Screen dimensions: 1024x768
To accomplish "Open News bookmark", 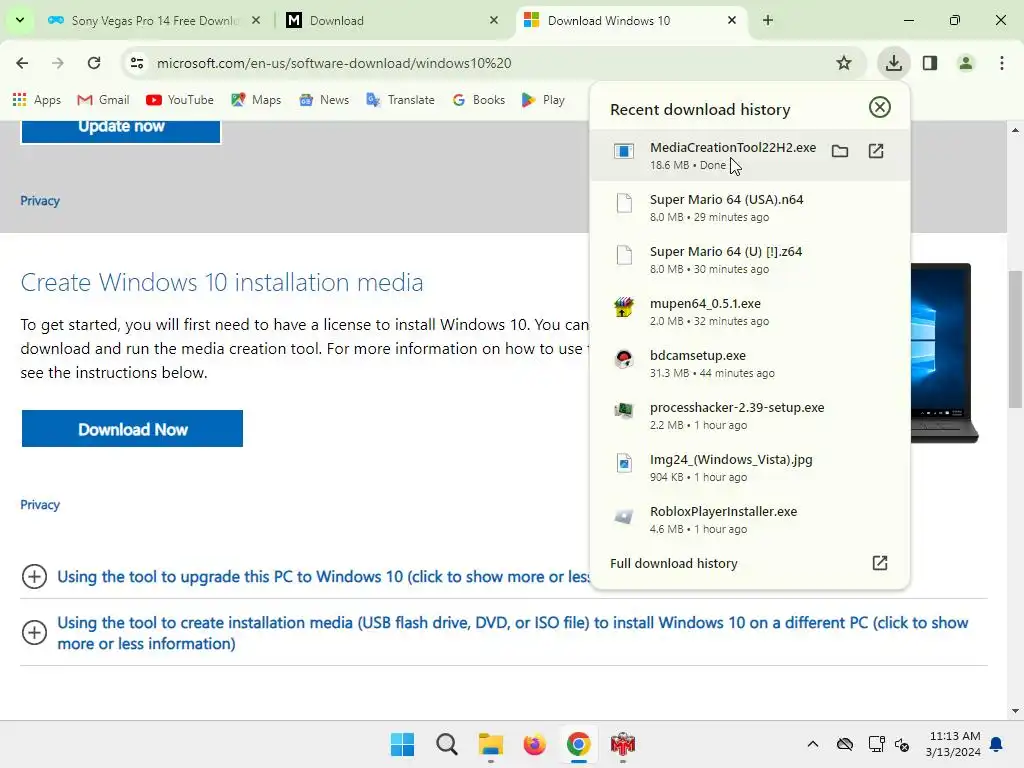I will [x=324, y=100].
